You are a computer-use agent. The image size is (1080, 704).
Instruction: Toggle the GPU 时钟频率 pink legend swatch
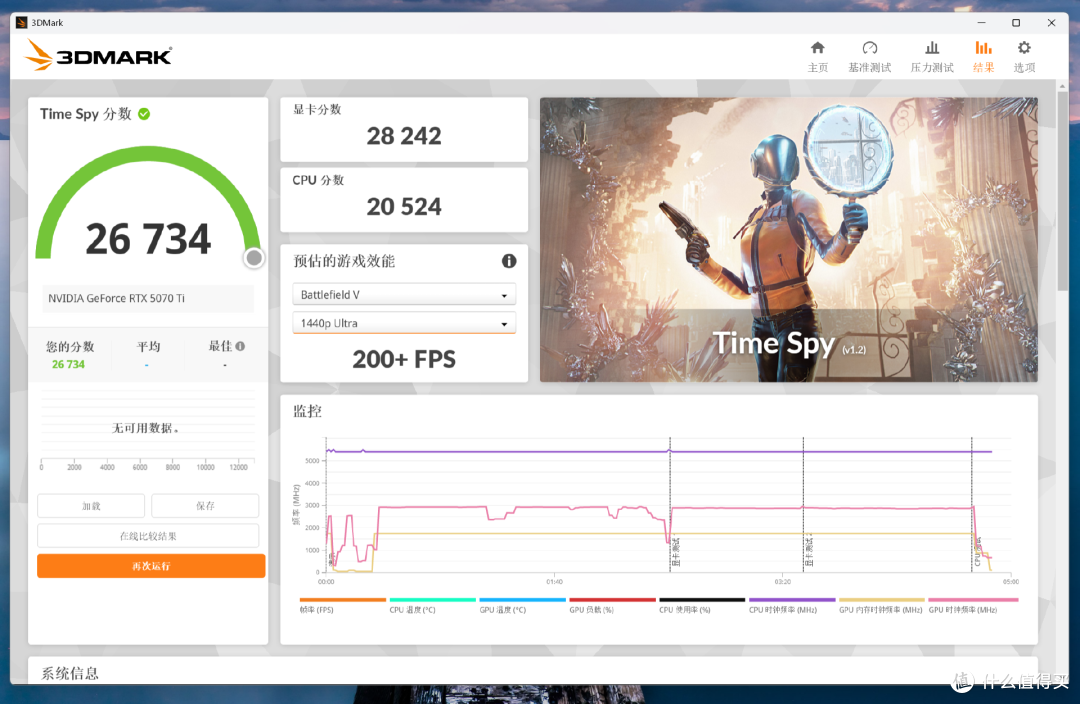click(x=973, y=600)
